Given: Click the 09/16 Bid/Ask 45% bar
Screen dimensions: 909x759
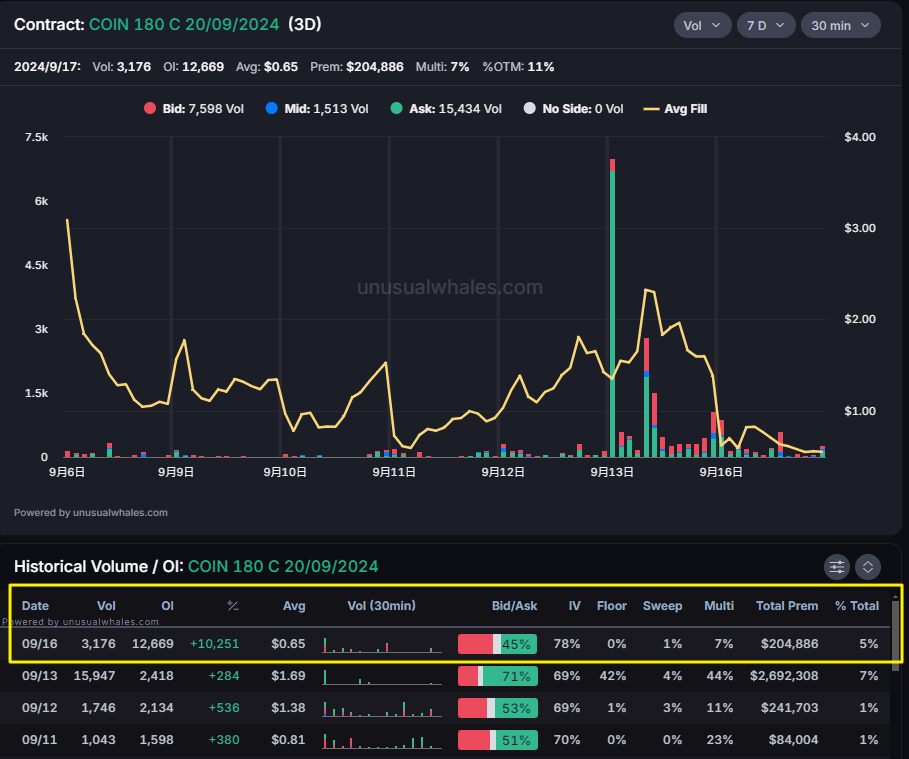Looking at the screenshot, I should click(x=497, y=644).
